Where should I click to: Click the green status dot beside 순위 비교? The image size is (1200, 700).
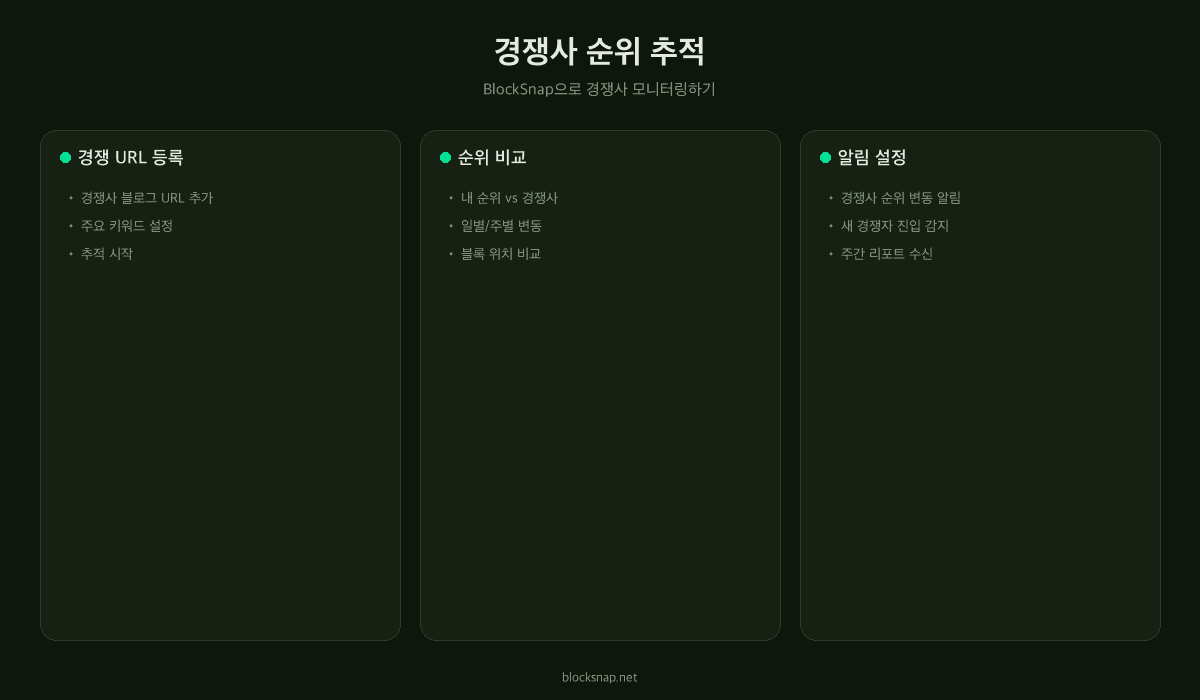445,157
